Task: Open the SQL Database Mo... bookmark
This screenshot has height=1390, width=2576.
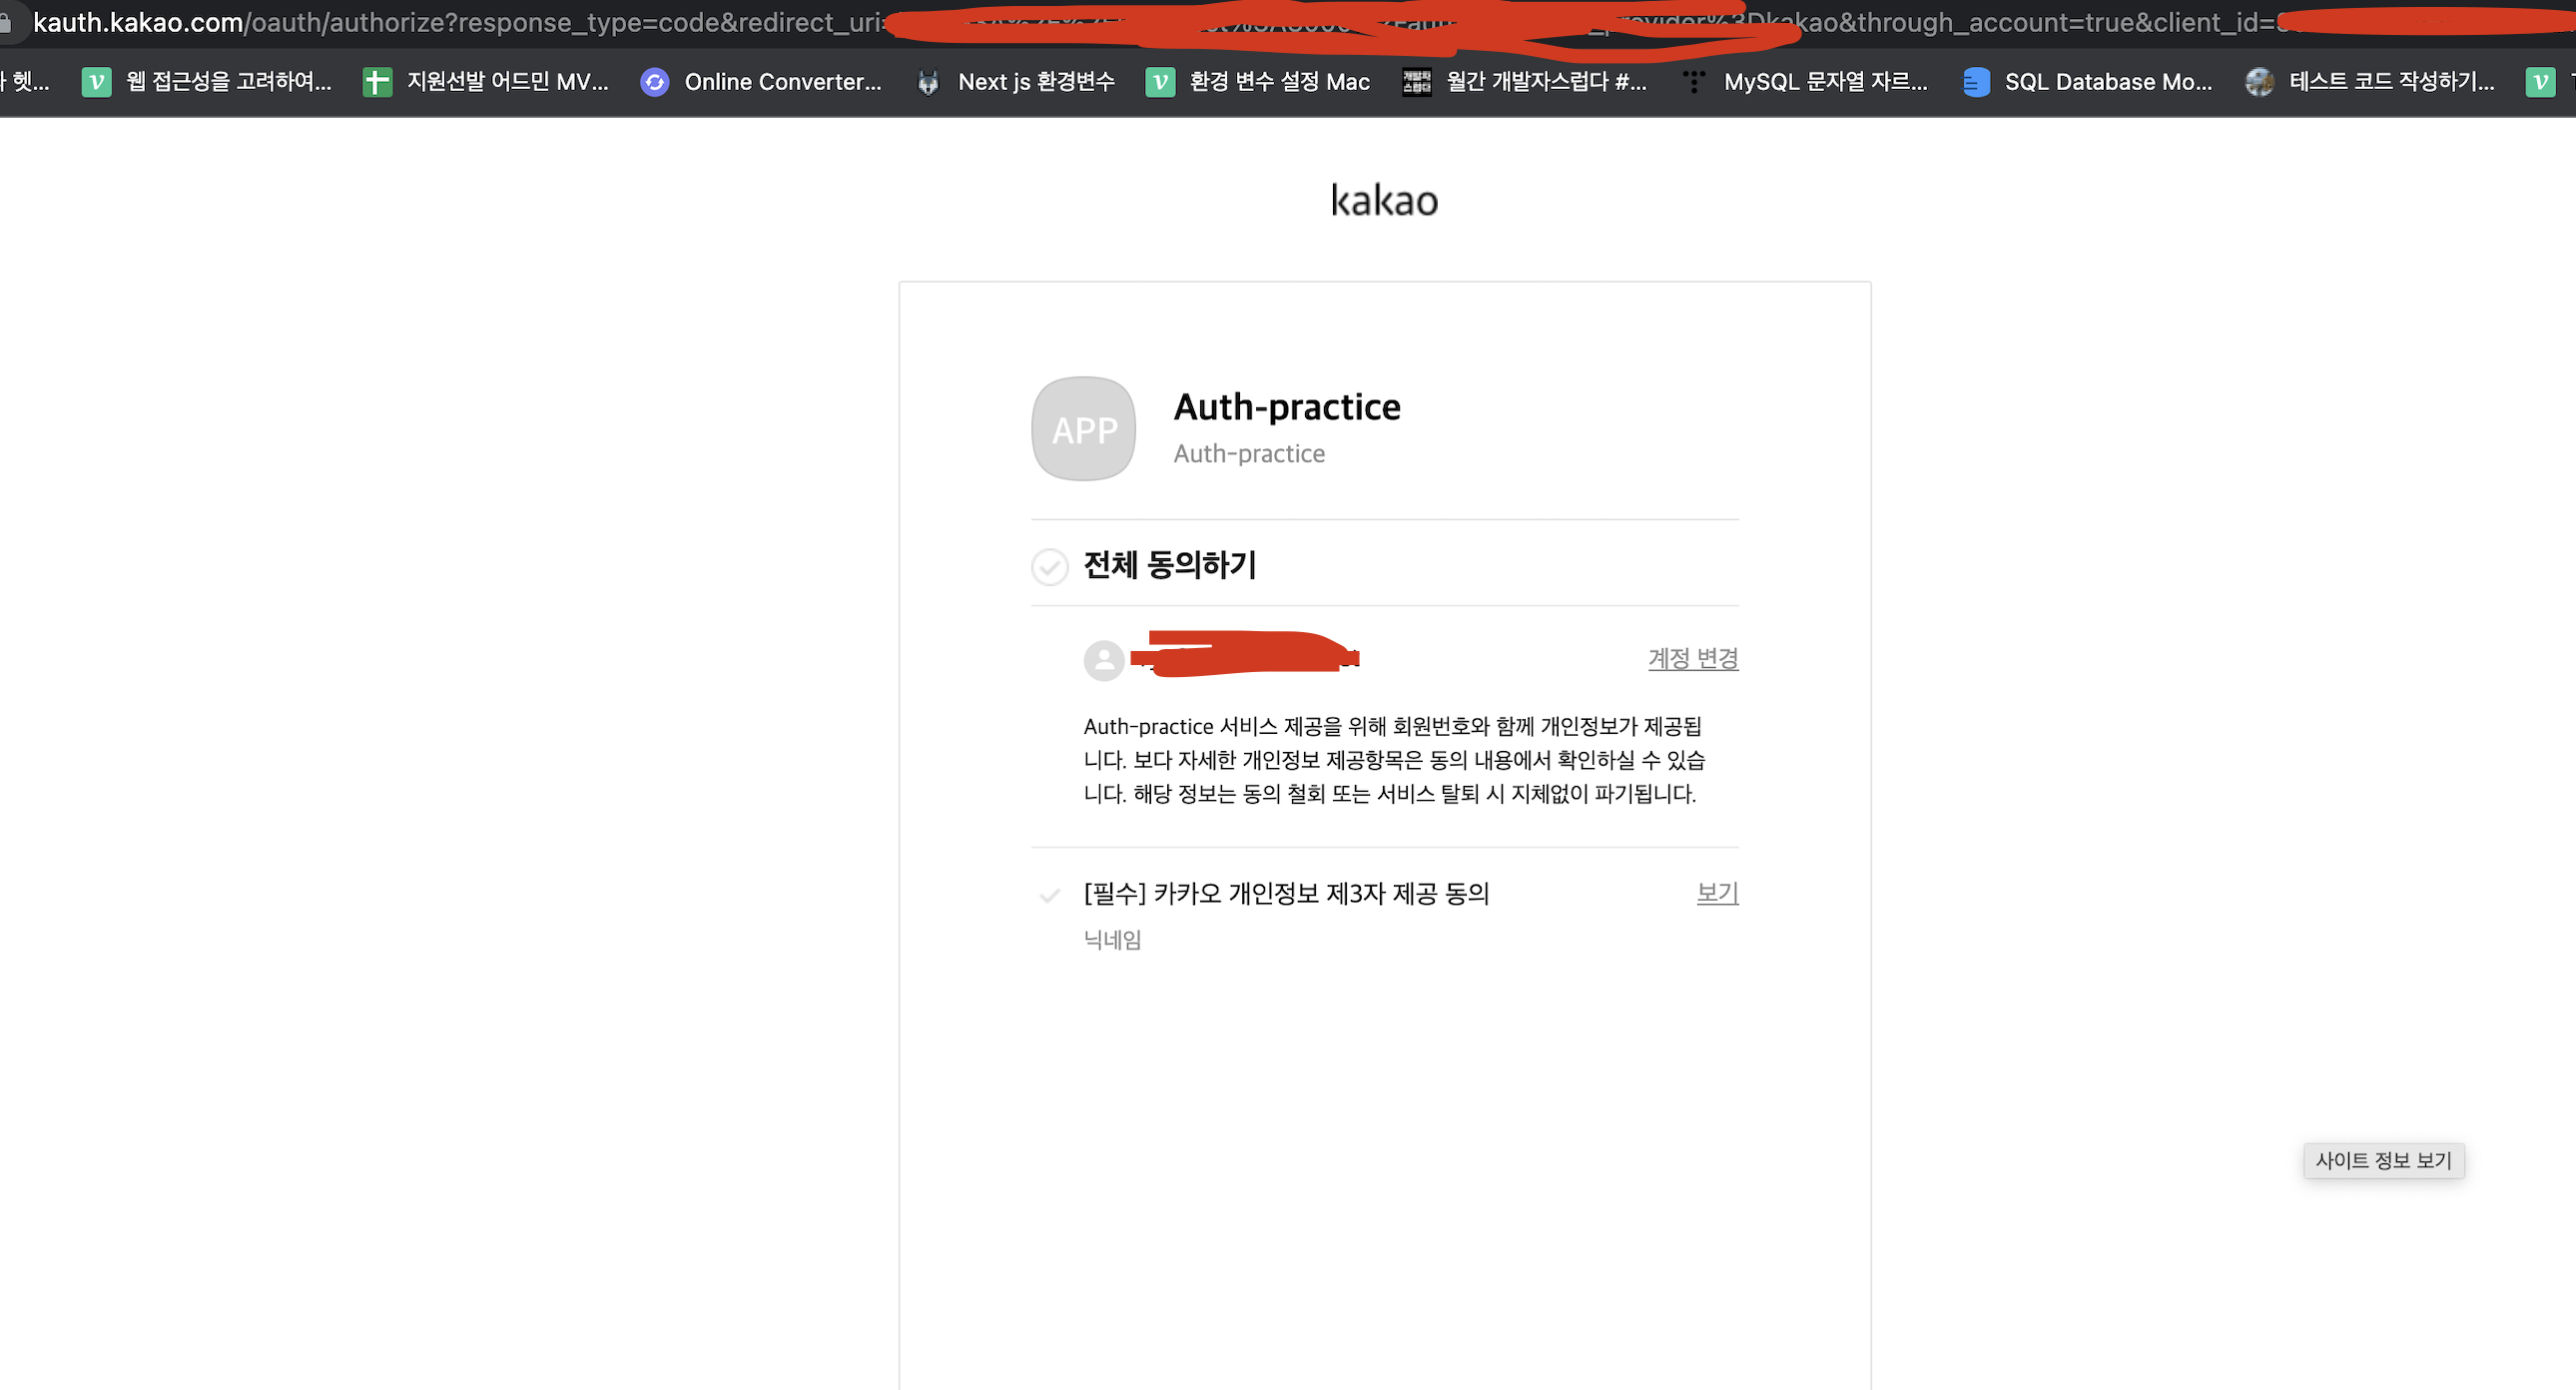Action: pyautogui.click(x=2087, y=82)
